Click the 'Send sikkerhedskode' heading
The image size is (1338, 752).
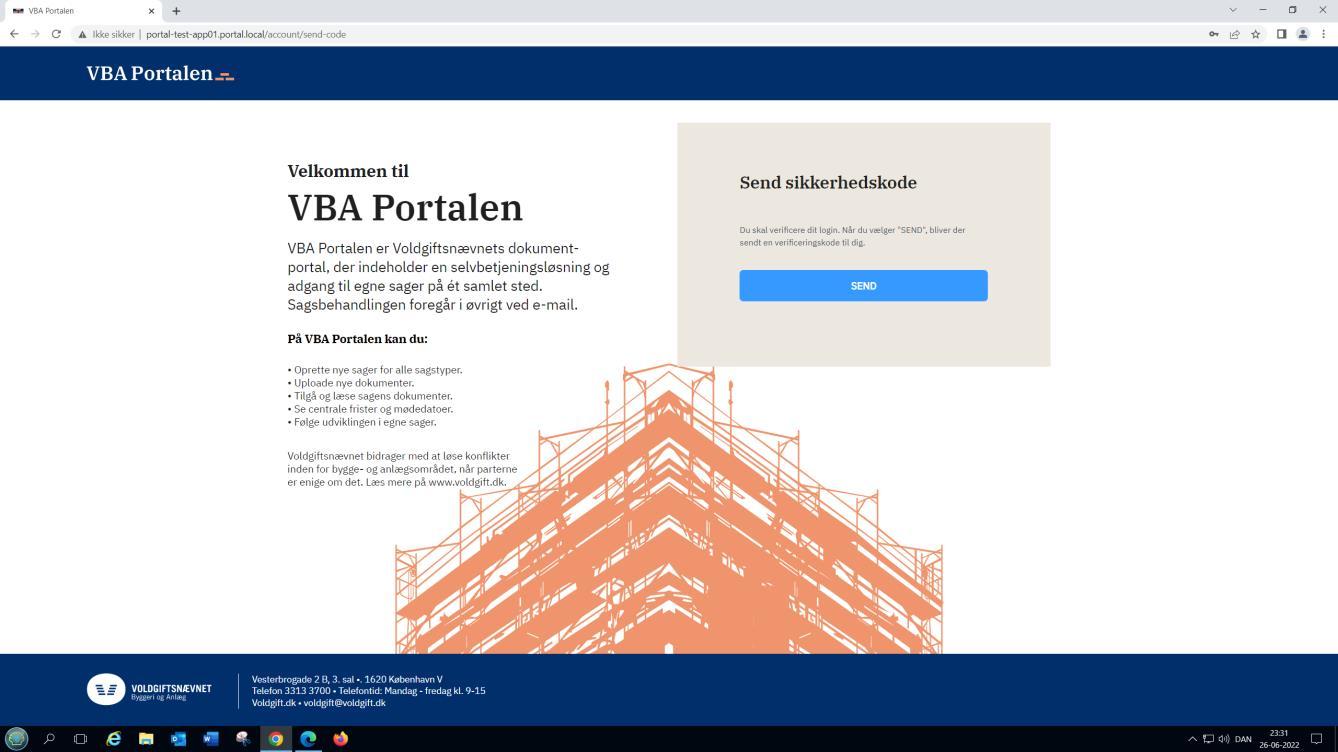coord(828,183)
